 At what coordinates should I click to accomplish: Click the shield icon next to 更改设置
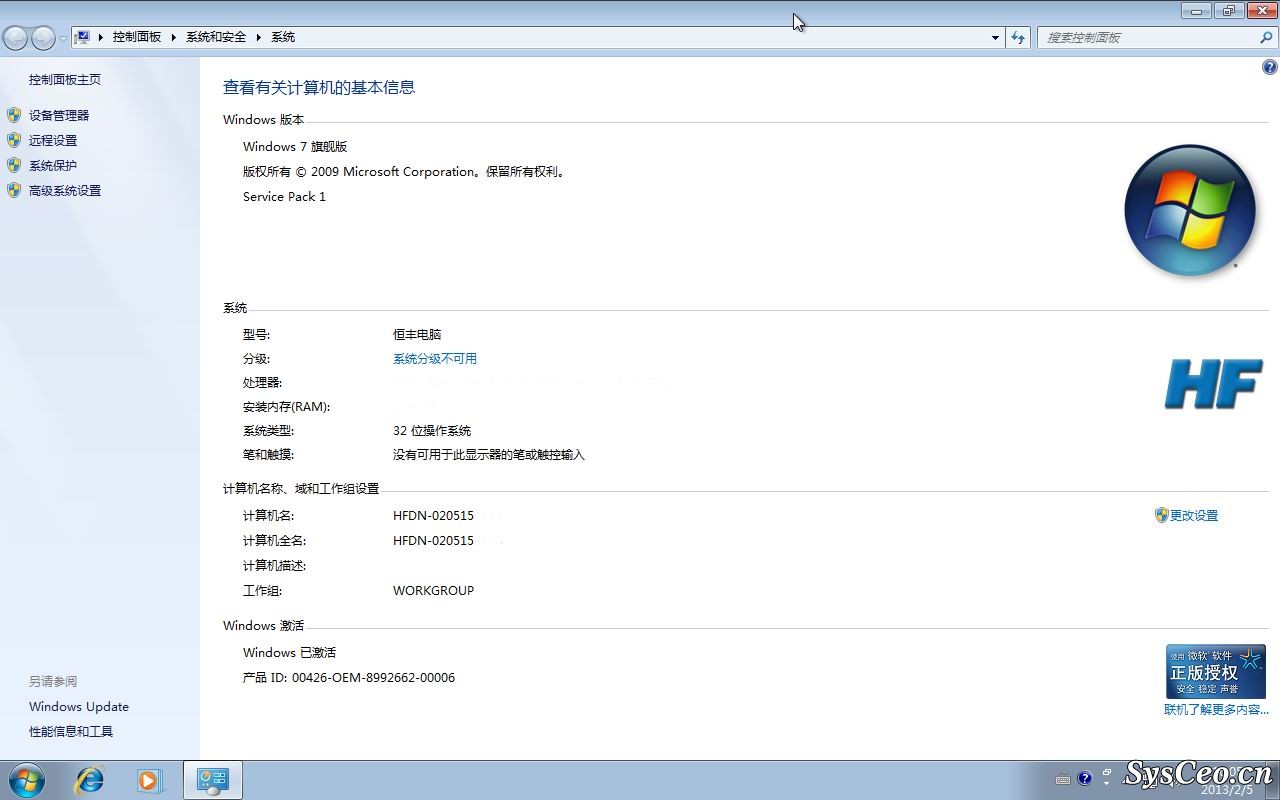[x=1161, y=515]
